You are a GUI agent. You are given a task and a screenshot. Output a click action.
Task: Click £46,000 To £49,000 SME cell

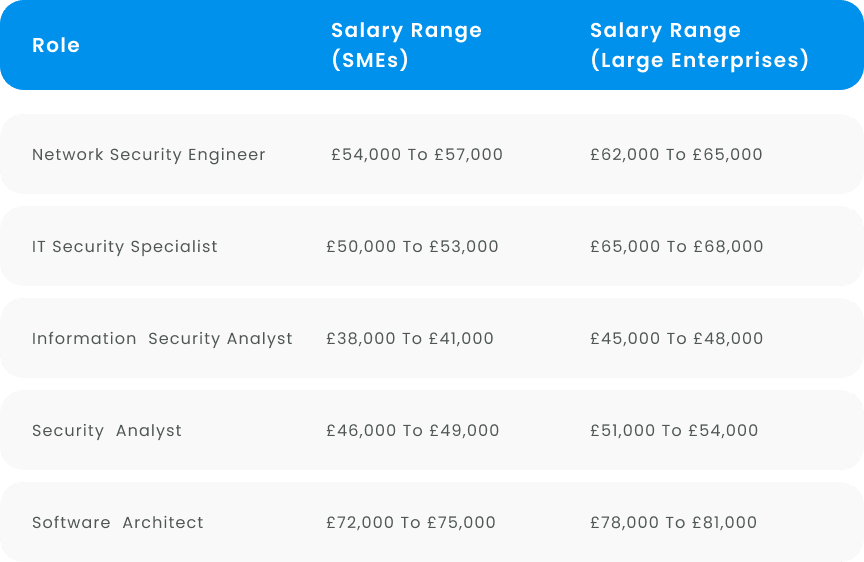pyautogui.click(x=413, y=430)
